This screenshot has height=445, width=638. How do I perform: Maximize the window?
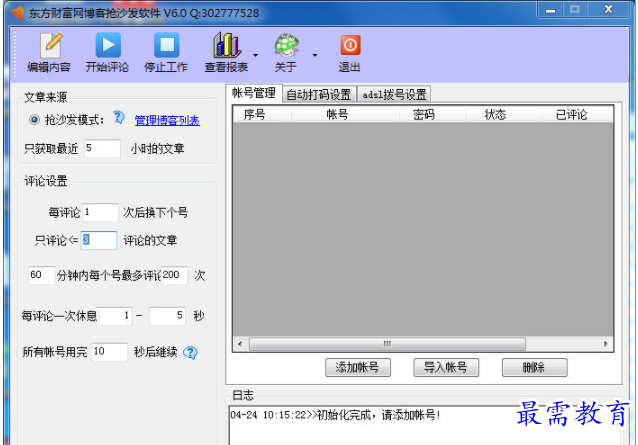[x=575, y=10]
